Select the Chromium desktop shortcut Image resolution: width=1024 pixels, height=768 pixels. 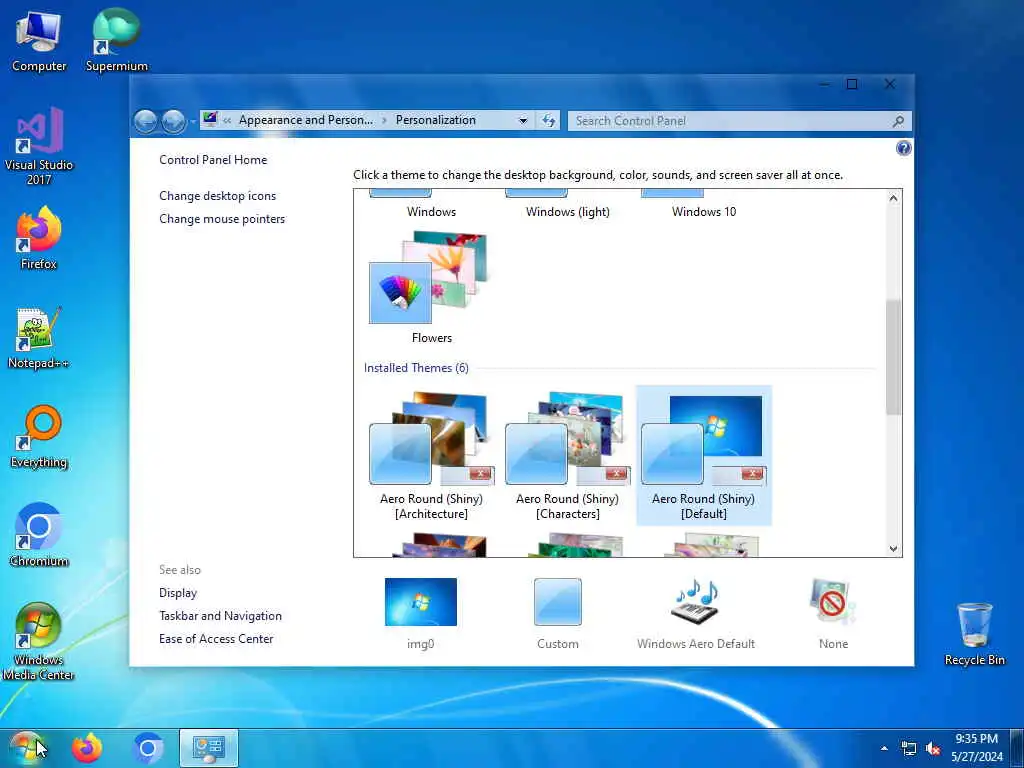coord(39,535)
